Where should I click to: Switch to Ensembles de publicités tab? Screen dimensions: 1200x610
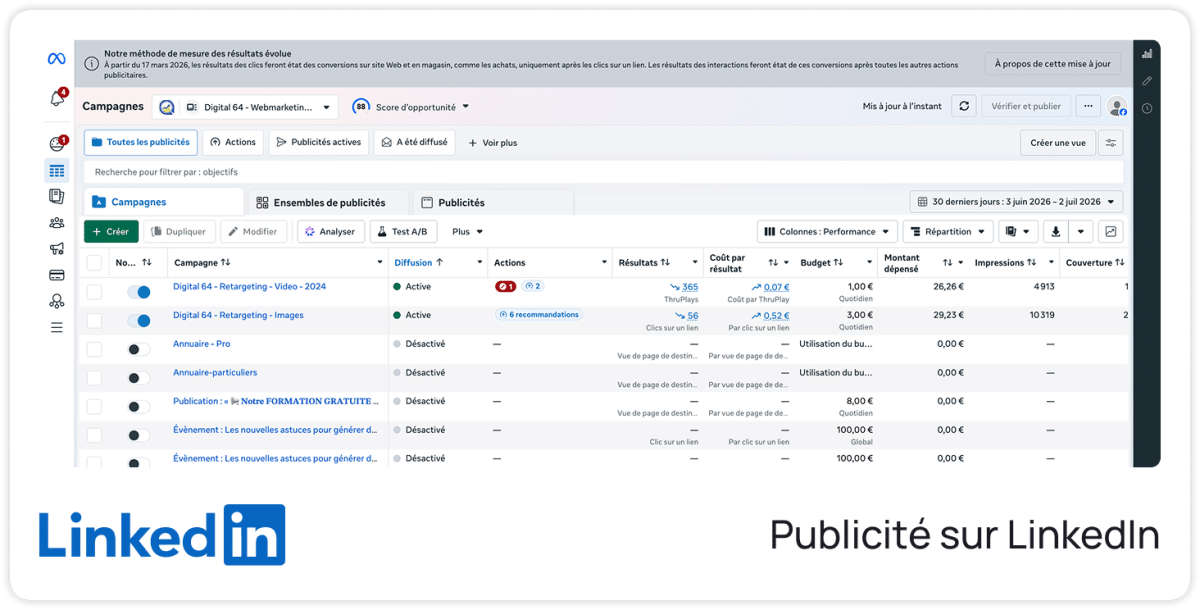click(328, 202)
